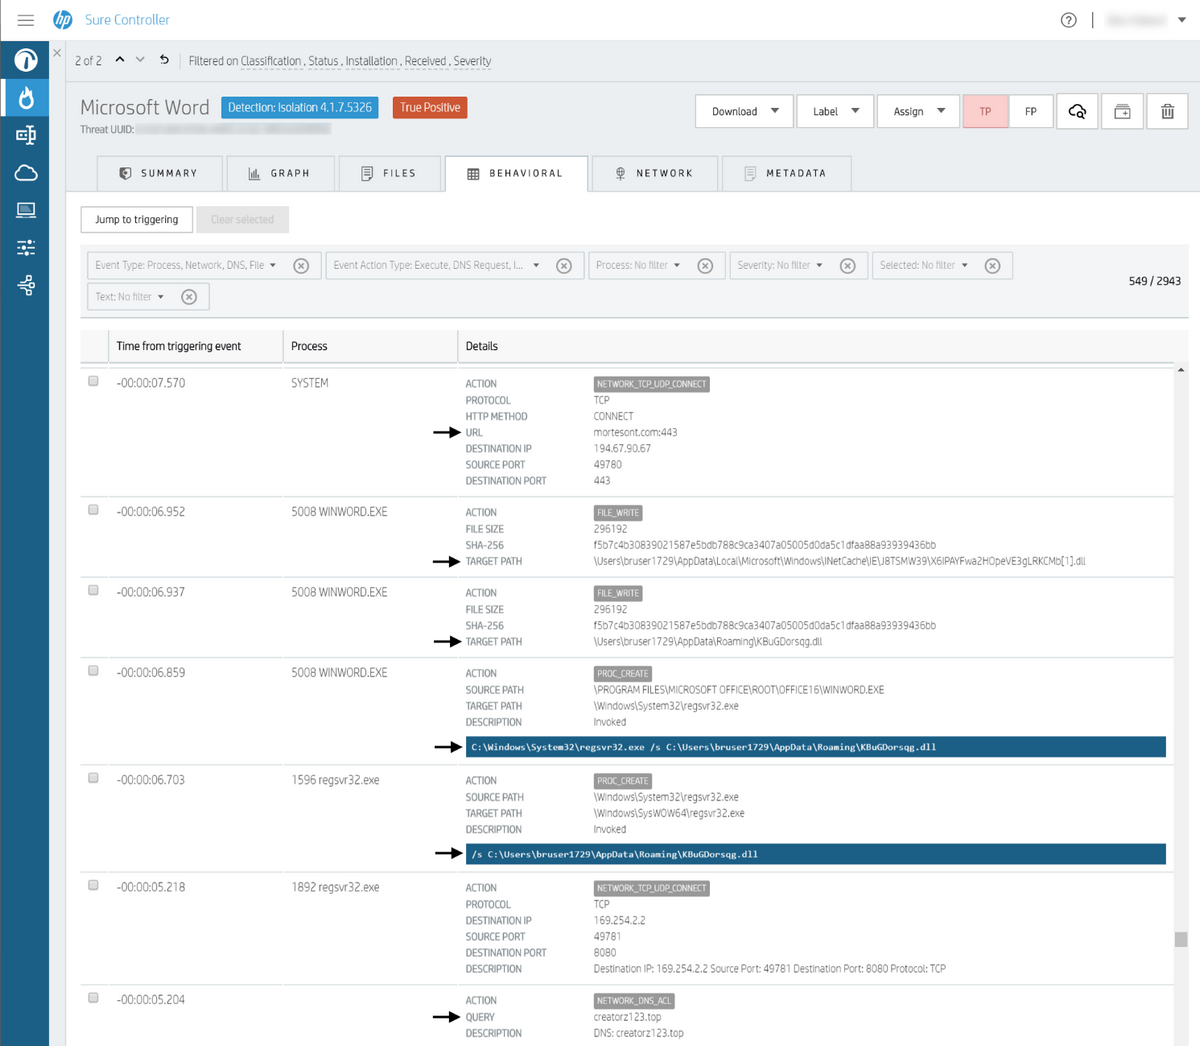Open the threats flame sidebar icon
Screen dimensions: 1200x1046
tap(26, 97)
